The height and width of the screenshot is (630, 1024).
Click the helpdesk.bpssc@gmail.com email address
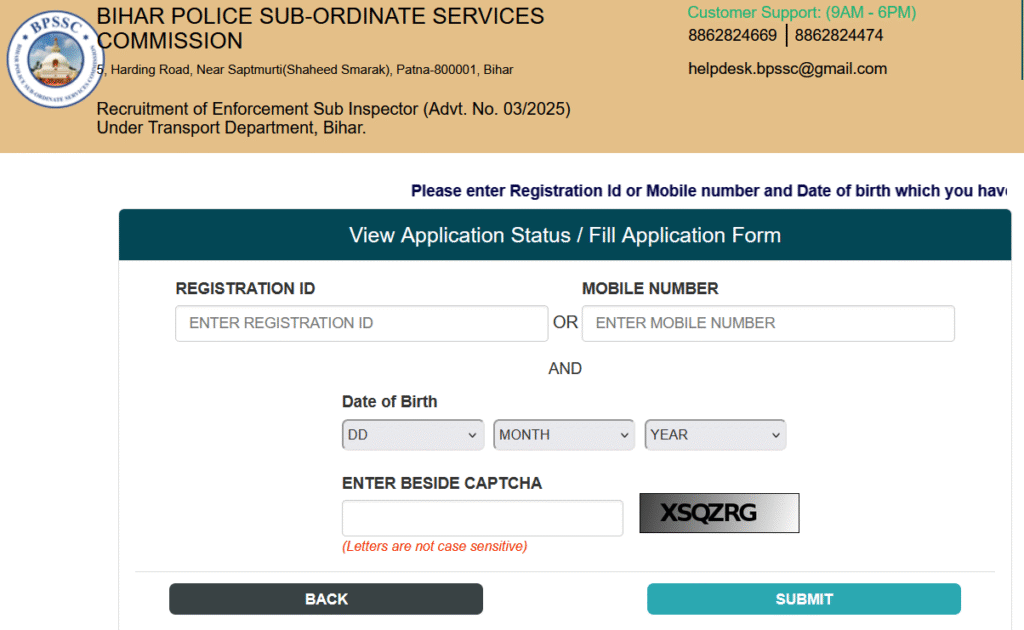(787, 69)
